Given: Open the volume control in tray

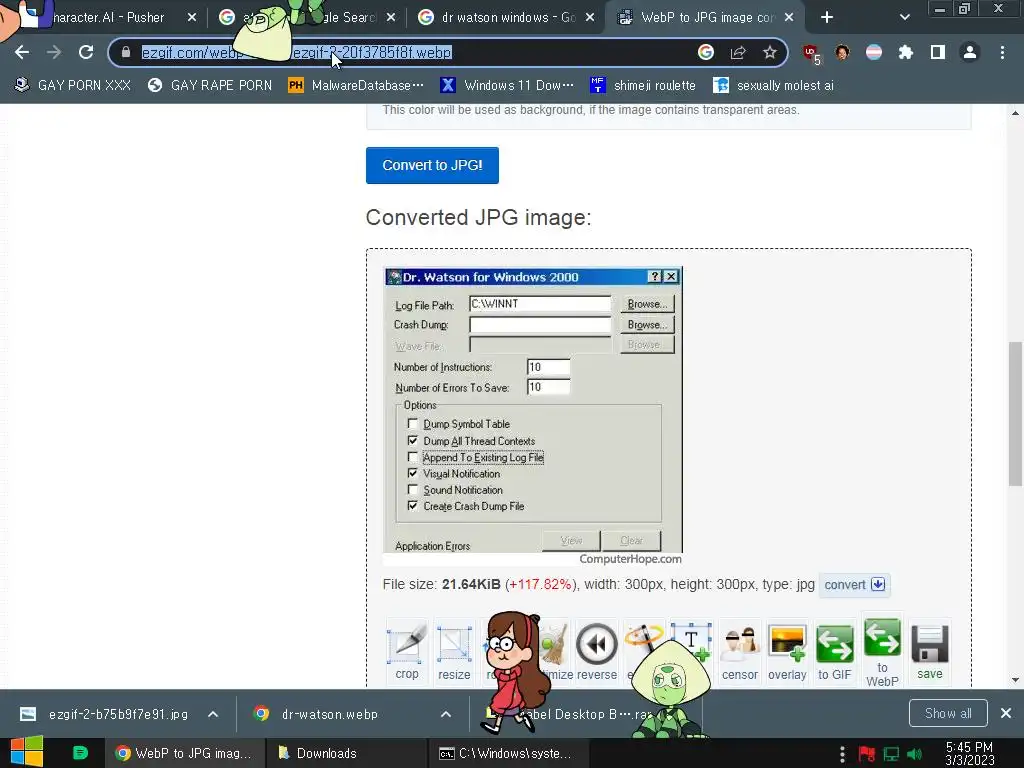Looking at the screenshot, I should point(915,754).
